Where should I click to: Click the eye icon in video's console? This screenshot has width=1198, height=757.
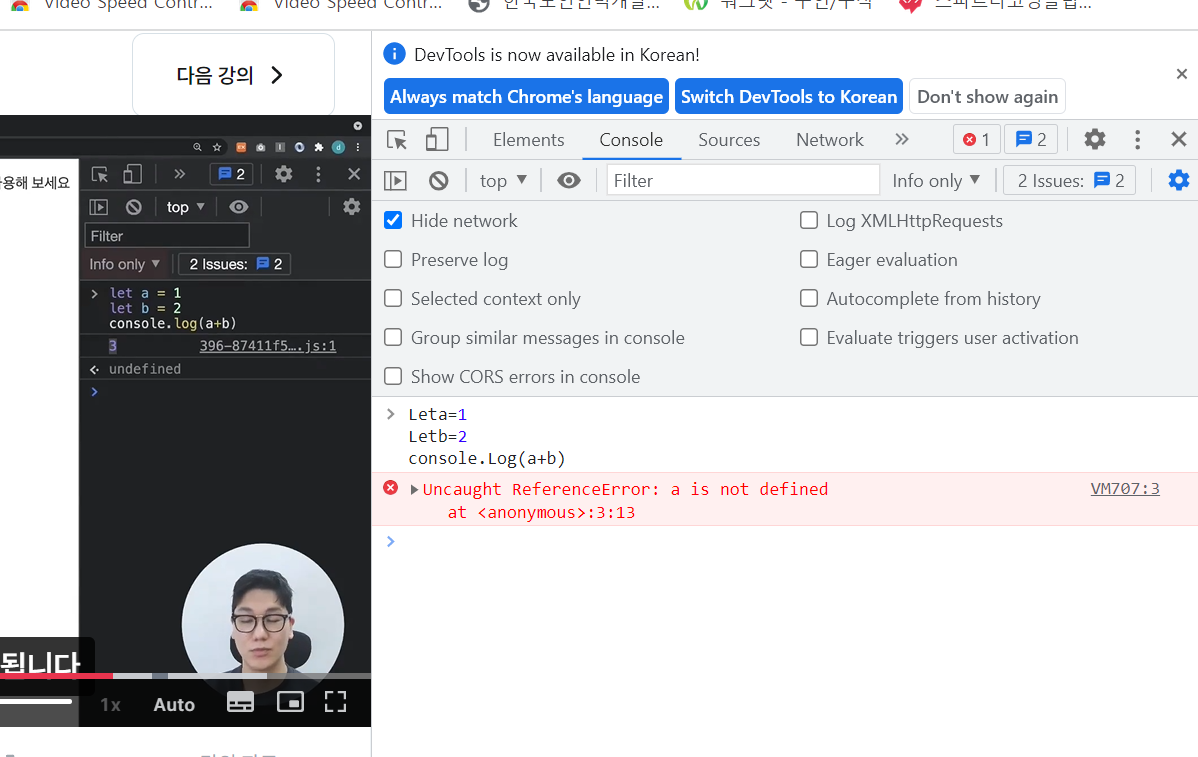238,207
